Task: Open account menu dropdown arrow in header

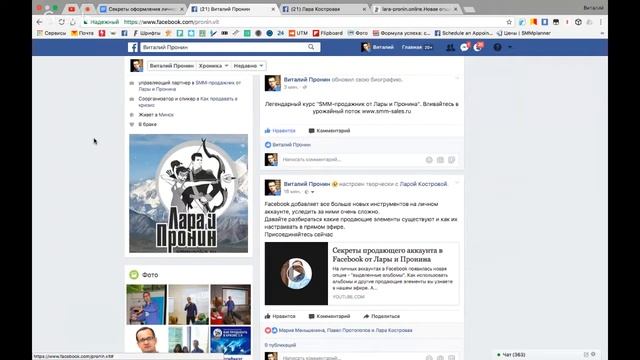Action: pos(510,47)
